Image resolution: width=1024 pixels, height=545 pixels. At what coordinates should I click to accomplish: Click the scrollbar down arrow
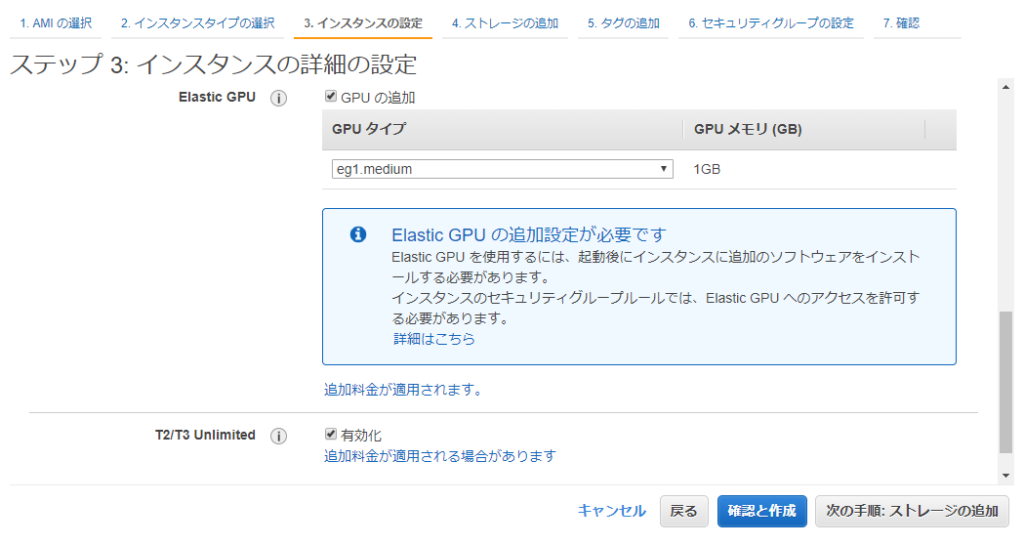tap(1006, 476)
